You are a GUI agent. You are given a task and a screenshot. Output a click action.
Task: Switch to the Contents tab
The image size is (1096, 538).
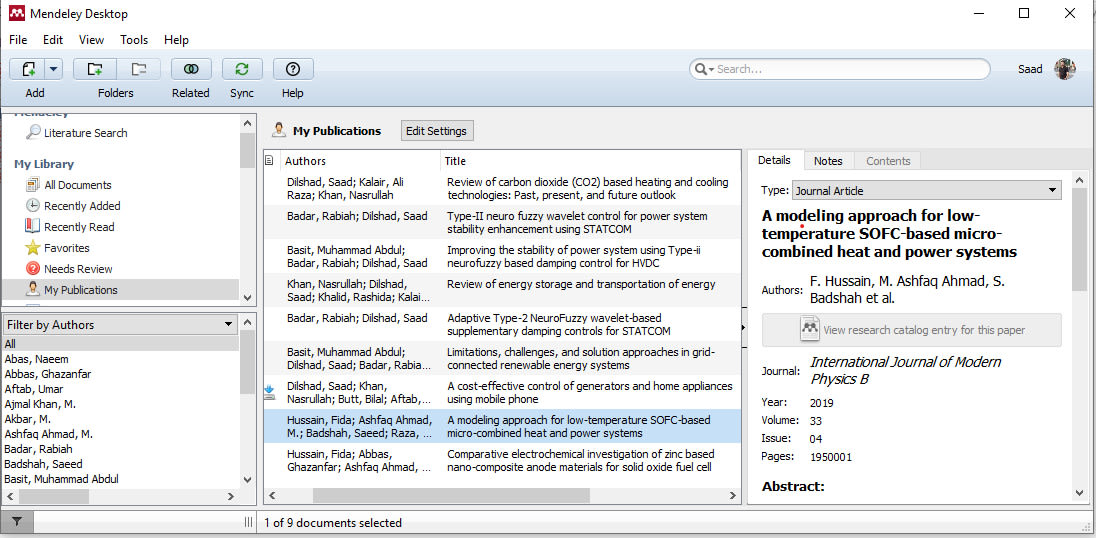[x=888, y=161]
